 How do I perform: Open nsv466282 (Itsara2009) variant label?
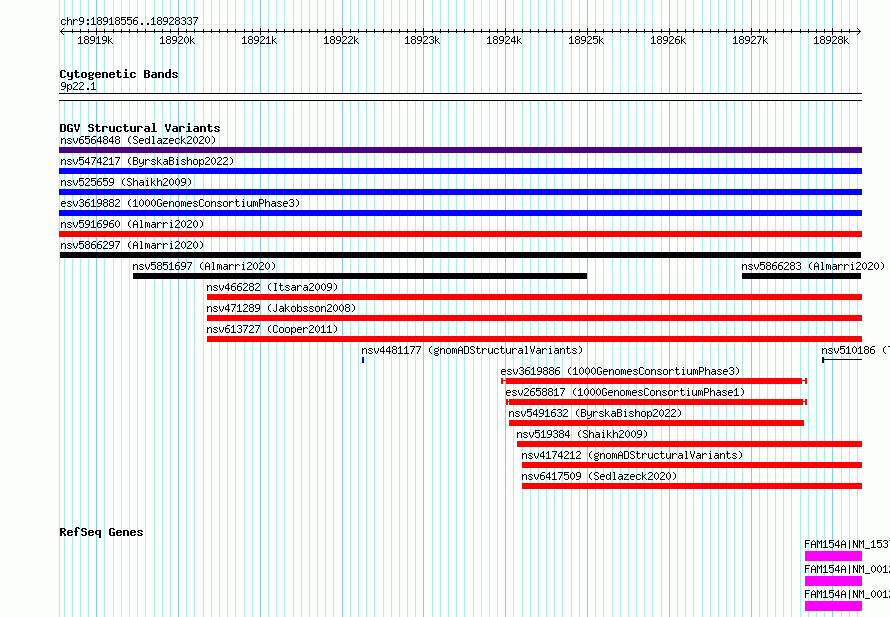click(x=272, y=287)
